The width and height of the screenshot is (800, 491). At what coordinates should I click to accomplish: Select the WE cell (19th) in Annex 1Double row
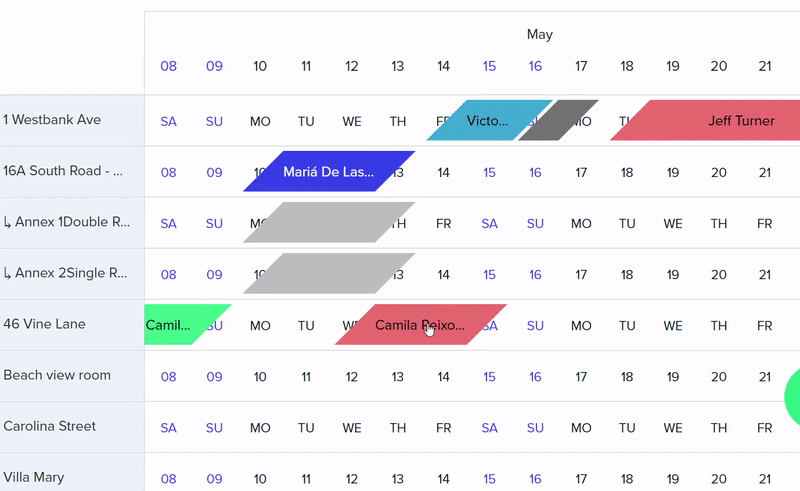point(673,224)
